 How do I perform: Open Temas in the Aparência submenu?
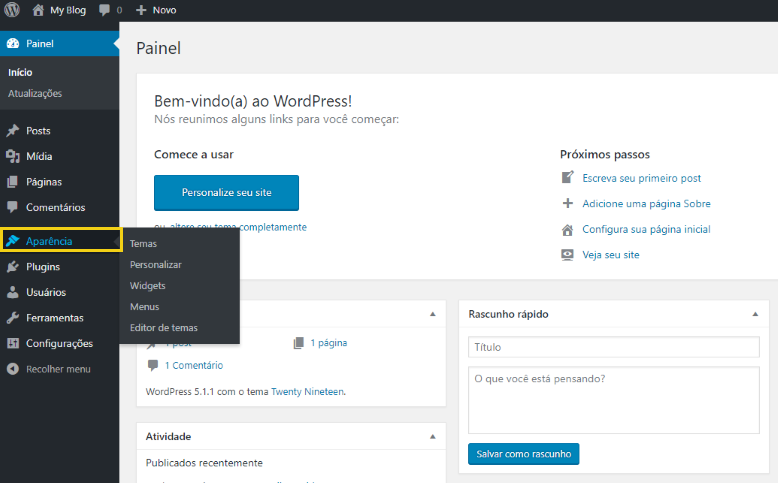point(143,244)
